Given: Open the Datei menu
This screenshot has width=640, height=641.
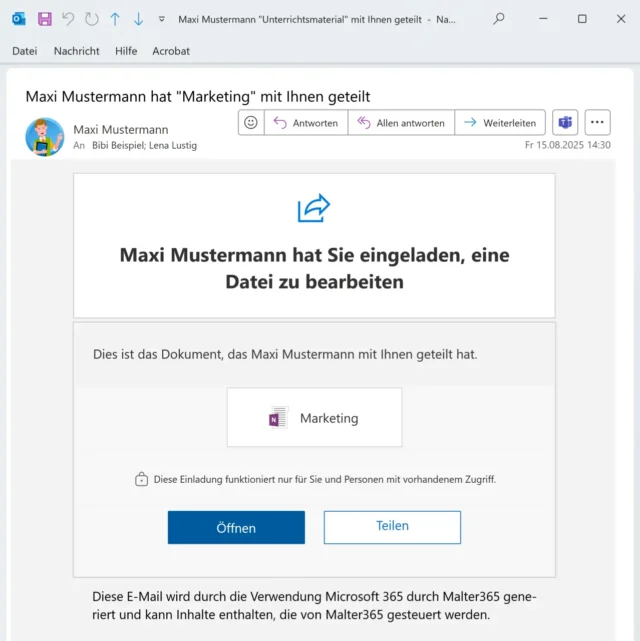Looking at the screenshot, I should coord(25,51).
